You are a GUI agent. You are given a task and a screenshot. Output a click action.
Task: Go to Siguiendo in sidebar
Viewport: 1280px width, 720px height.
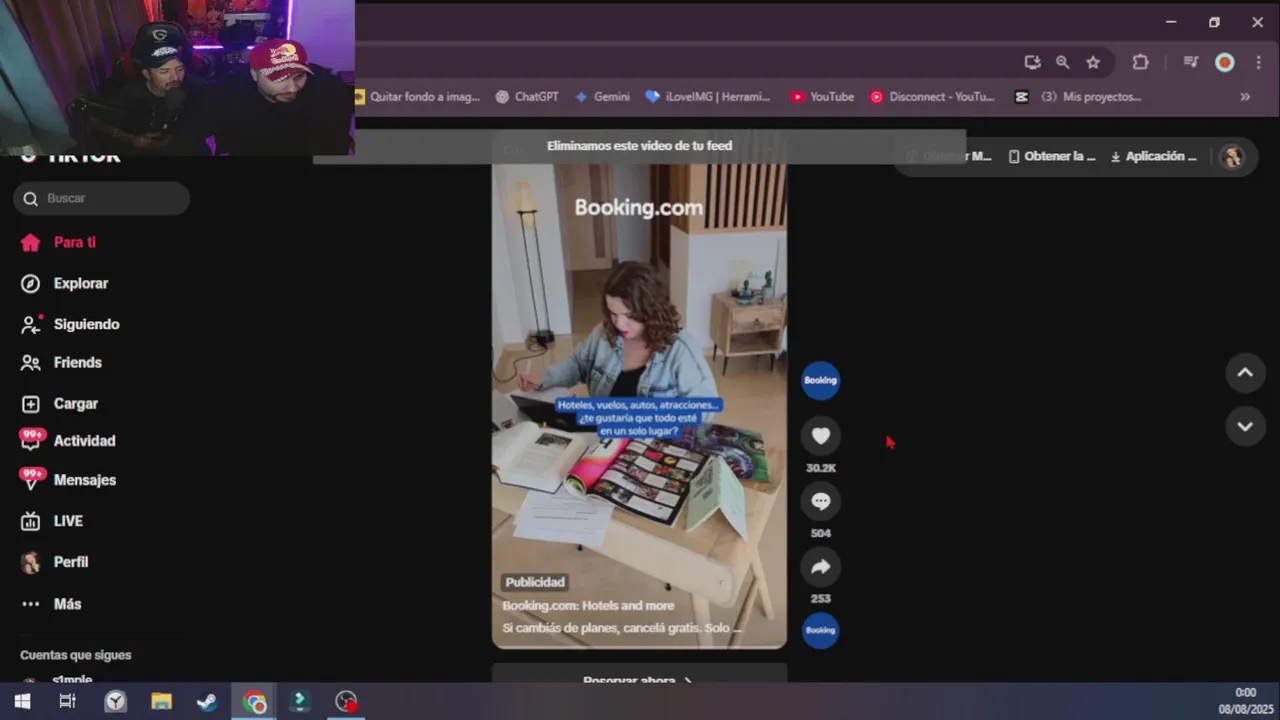pyautogui.click(x=70, y=324)
